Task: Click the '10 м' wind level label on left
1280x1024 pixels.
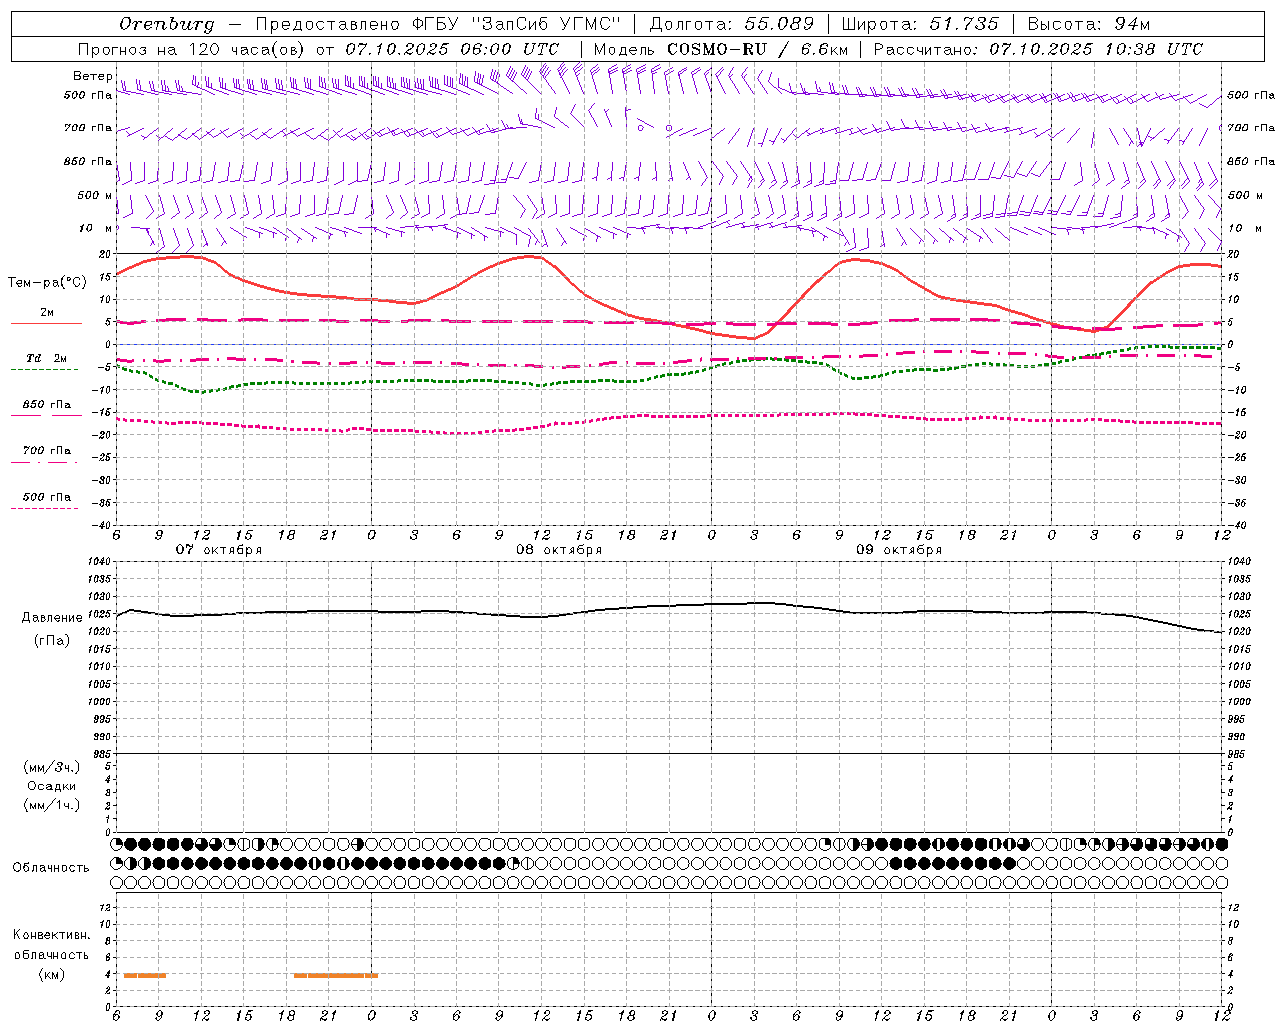Action: click(95, 228)
